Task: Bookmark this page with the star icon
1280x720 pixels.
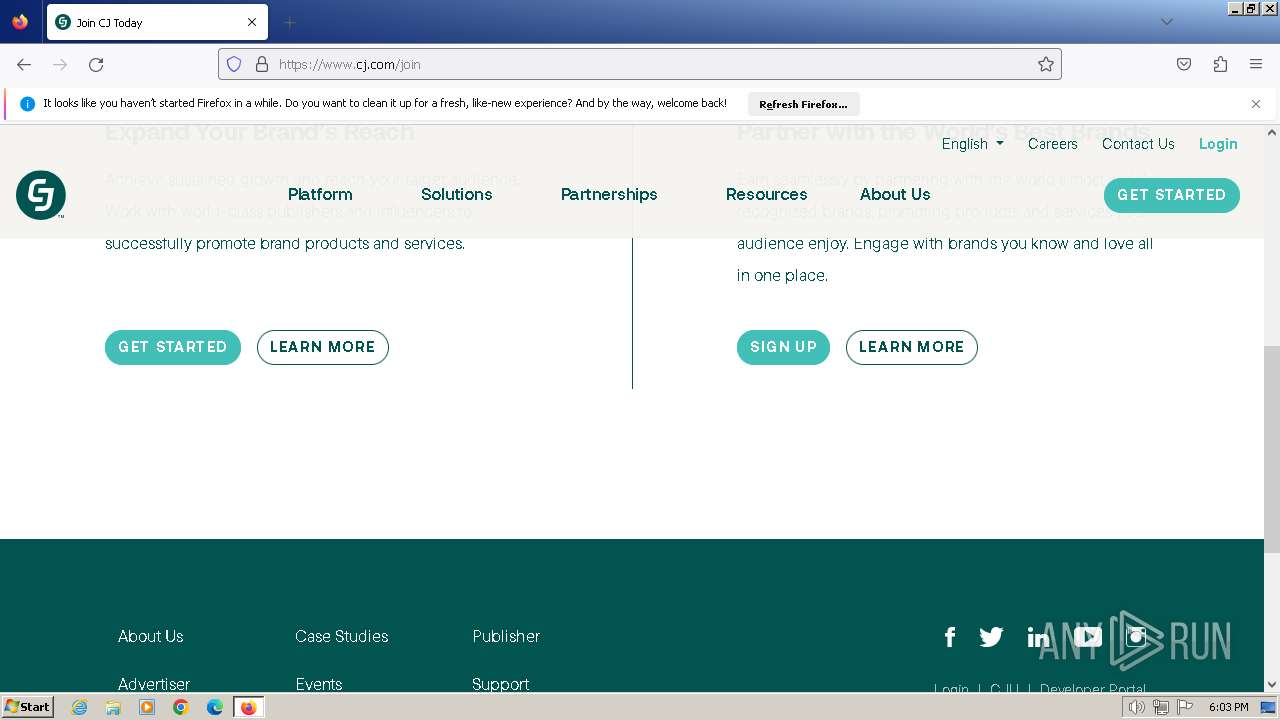Action: pyautogui.click(x=1046, y=64)
